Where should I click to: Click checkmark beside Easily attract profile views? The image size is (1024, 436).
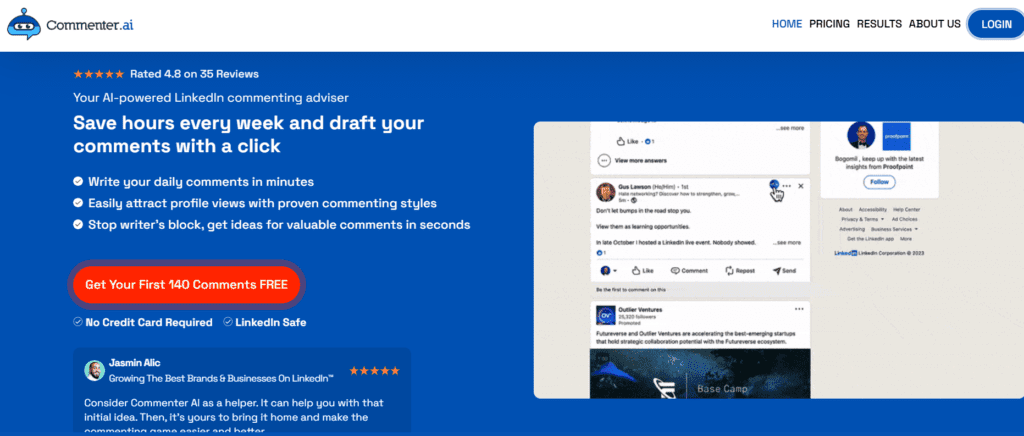[78, 203]
